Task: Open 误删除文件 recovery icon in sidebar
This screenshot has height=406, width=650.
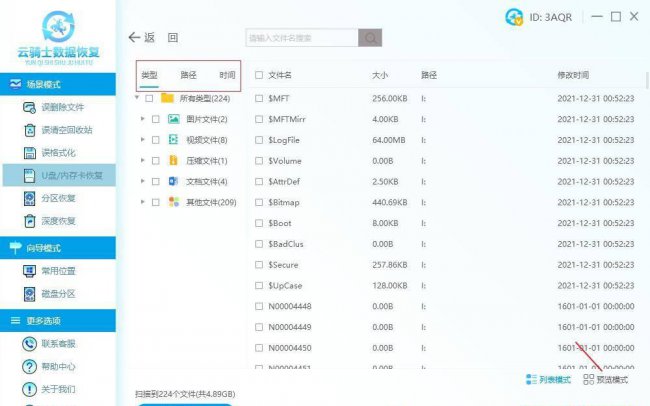Action: click(29, 107)
